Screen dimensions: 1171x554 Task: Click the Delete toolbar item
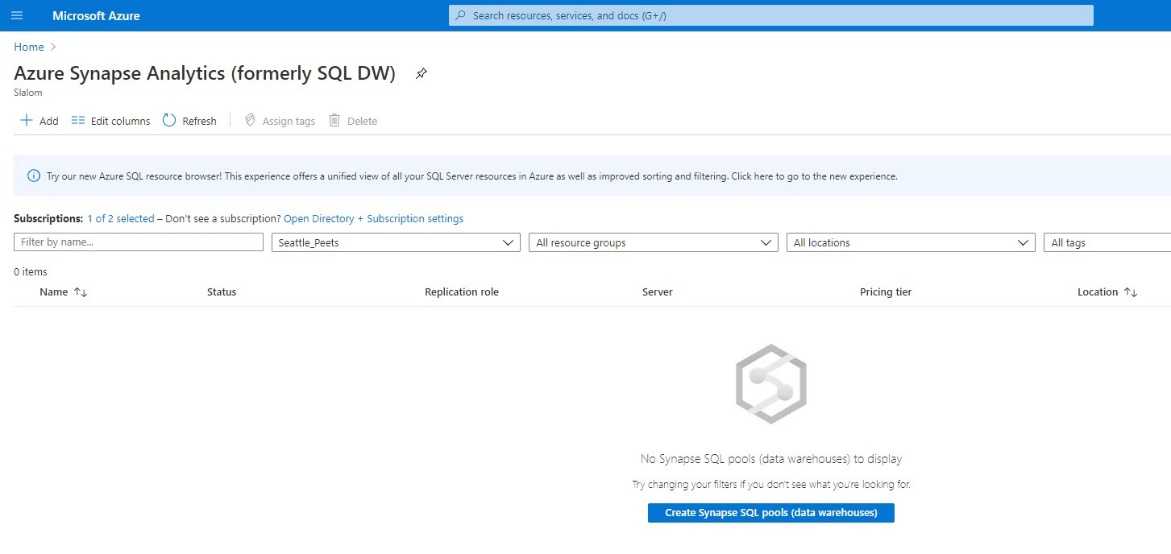click(353, 121)
